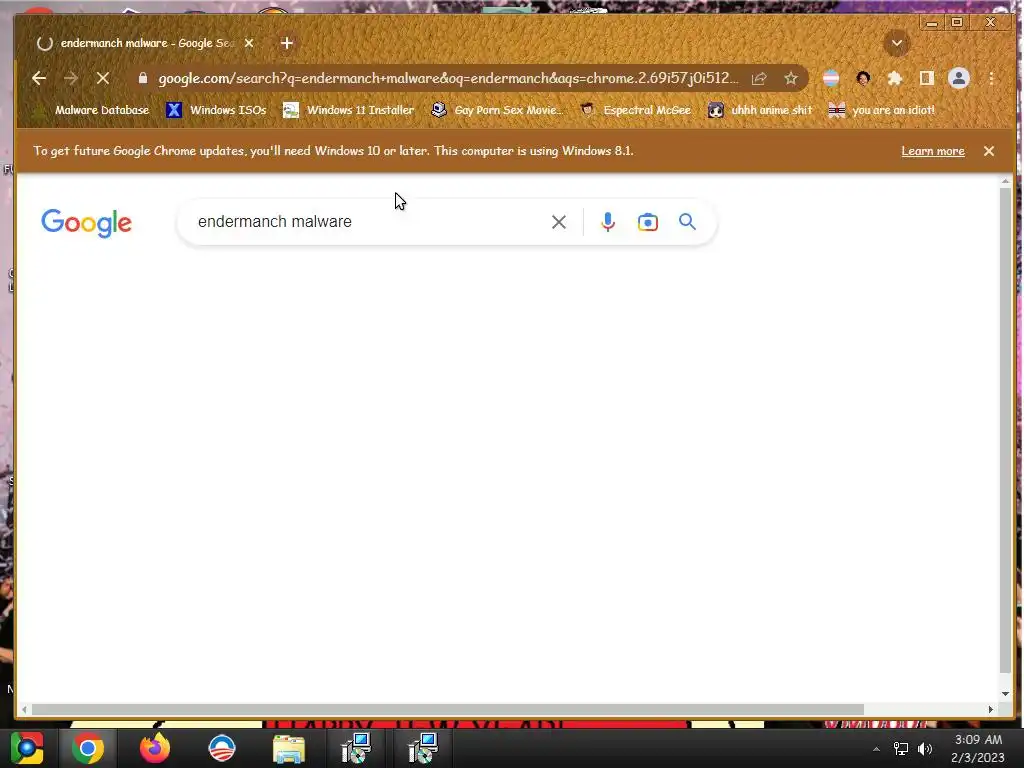Screen dimensions: 1024x768
Task: Go back to previous page
Action: [x=39, y=78]
